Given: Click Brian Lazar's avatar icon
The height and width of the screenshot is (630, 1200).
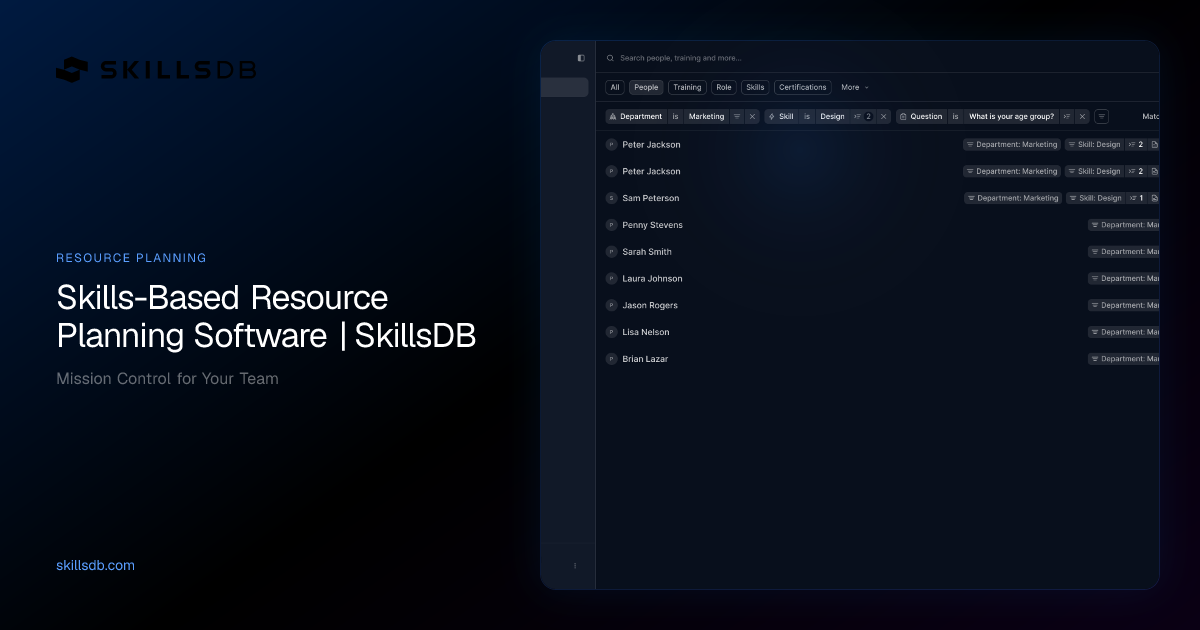Looking at the screenshot, I should tap(611, 358).
